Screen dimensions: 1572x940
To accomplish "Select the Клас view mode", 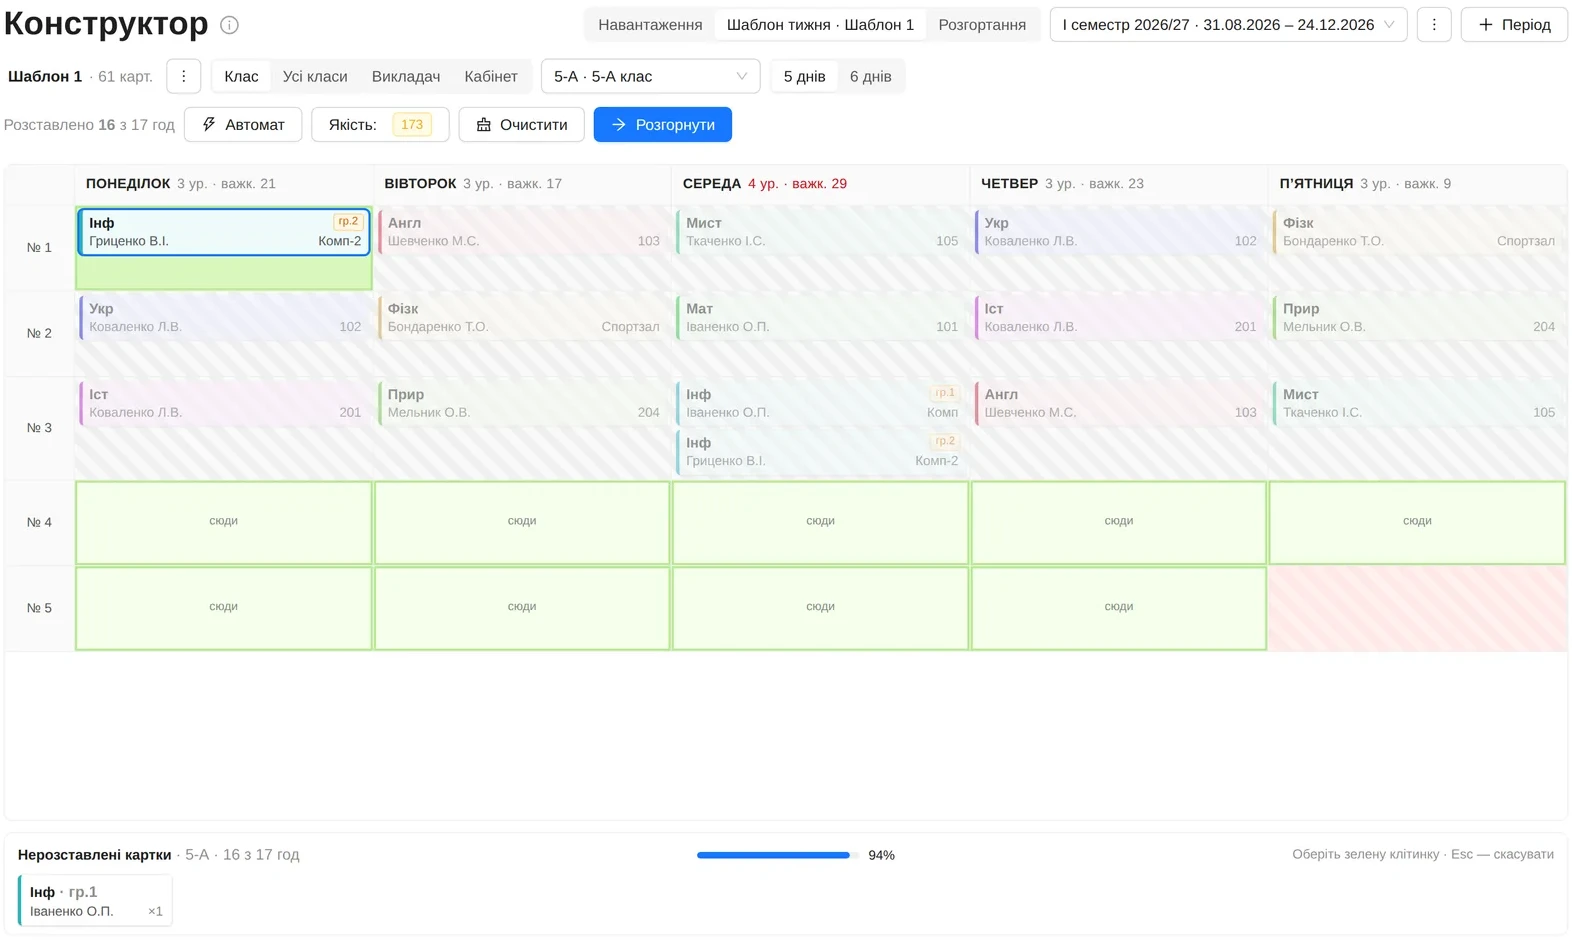I will [x=241, y=76].
